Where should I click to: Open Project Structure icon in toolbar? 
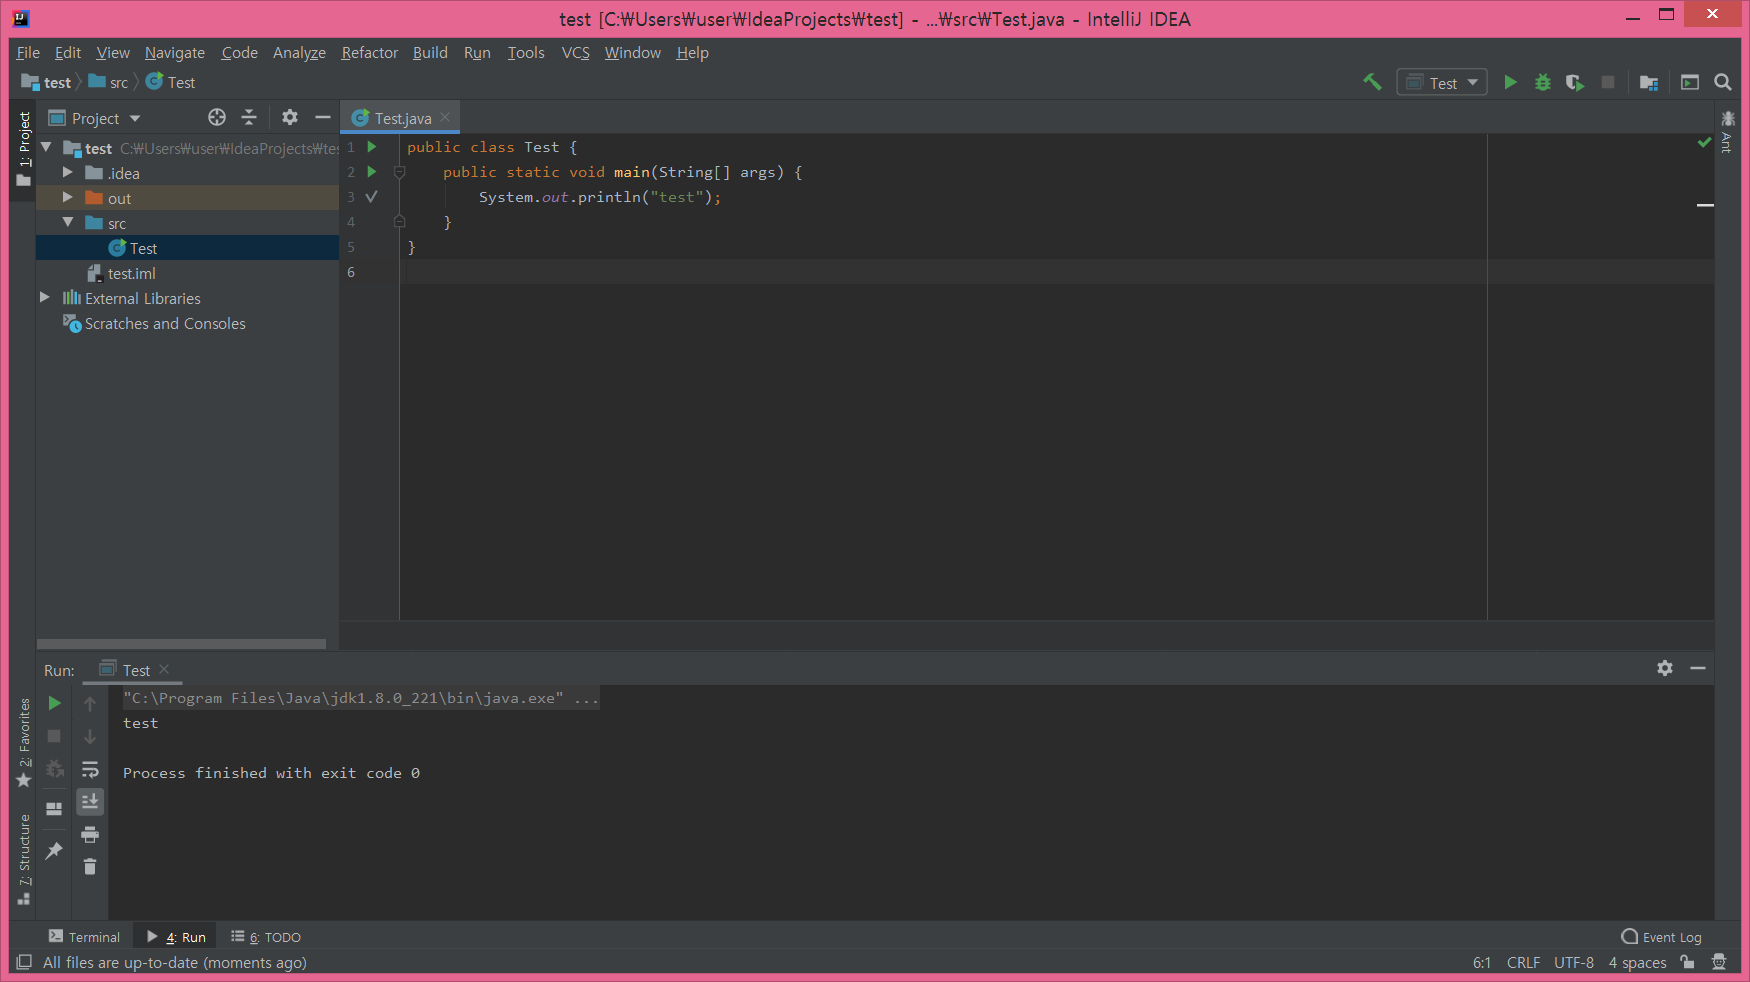click(1649, 82)
